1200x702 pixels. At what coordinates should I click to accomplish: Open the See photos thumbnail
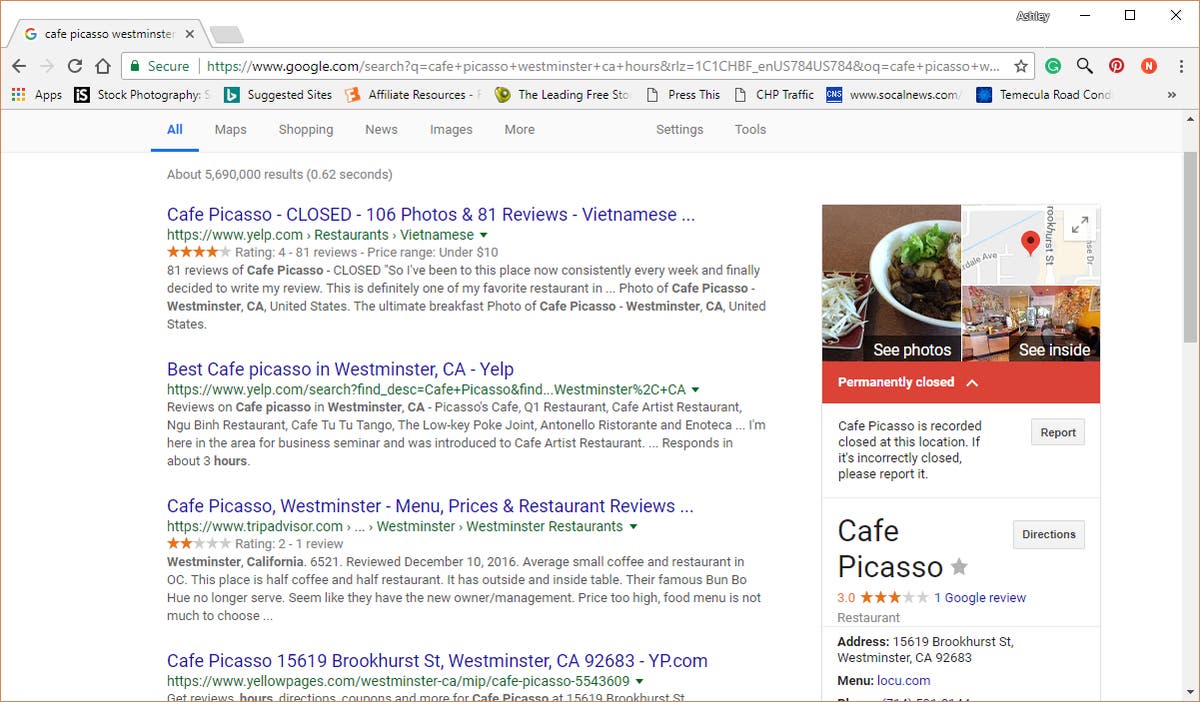click(x=891, y=283)
